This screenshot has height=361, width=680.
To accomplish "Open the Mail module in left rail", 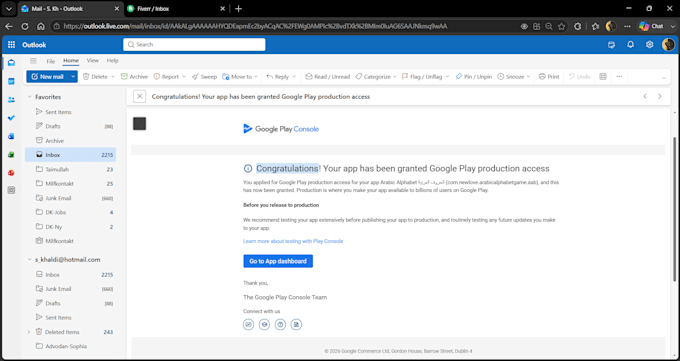I will pos(11,63).
